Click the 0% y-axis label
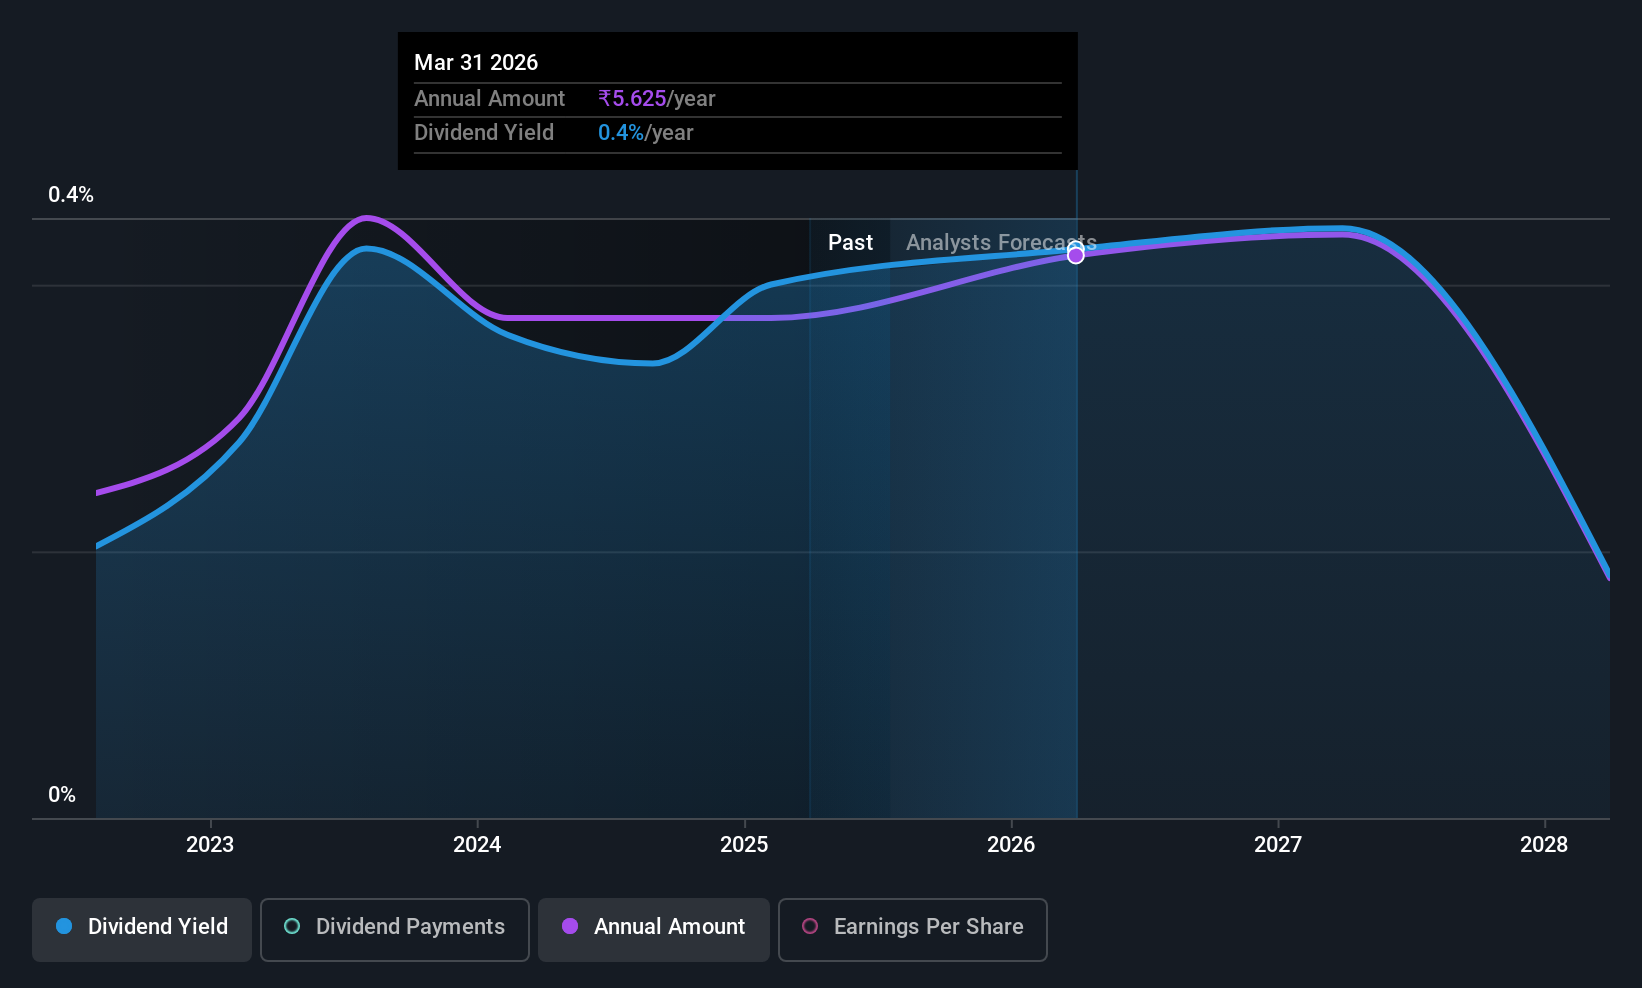 coord(62,795)
